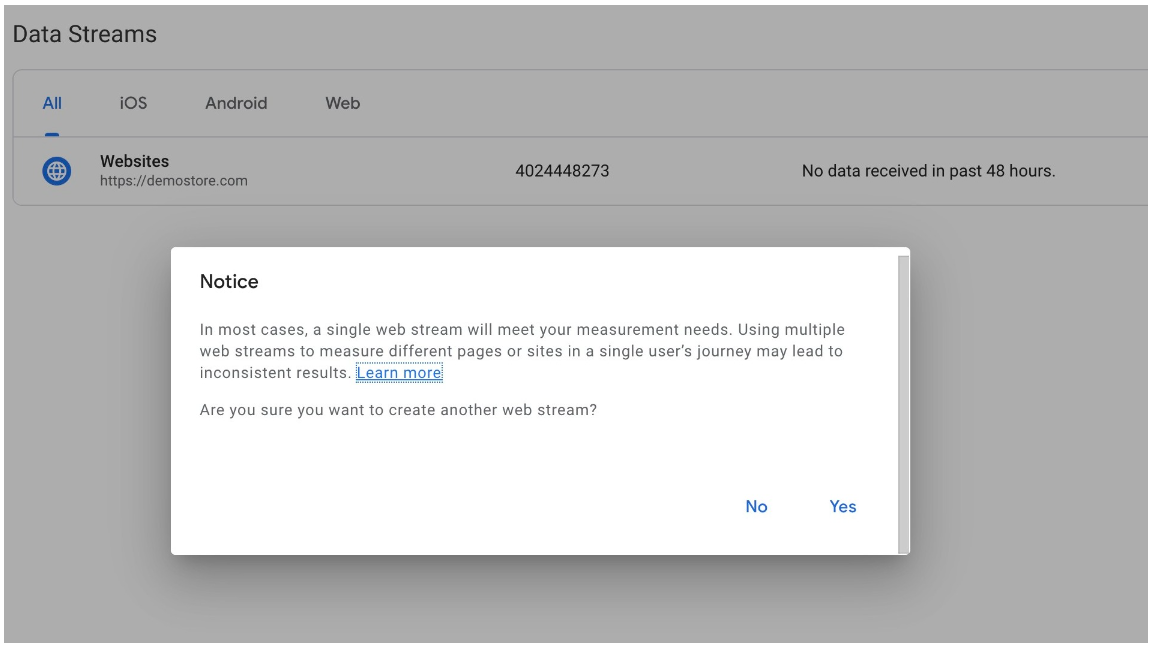Image resolution: width=1152 pixels, height=646 pixels.
Task: Click empty dialog space left of No
Action: 450,507
